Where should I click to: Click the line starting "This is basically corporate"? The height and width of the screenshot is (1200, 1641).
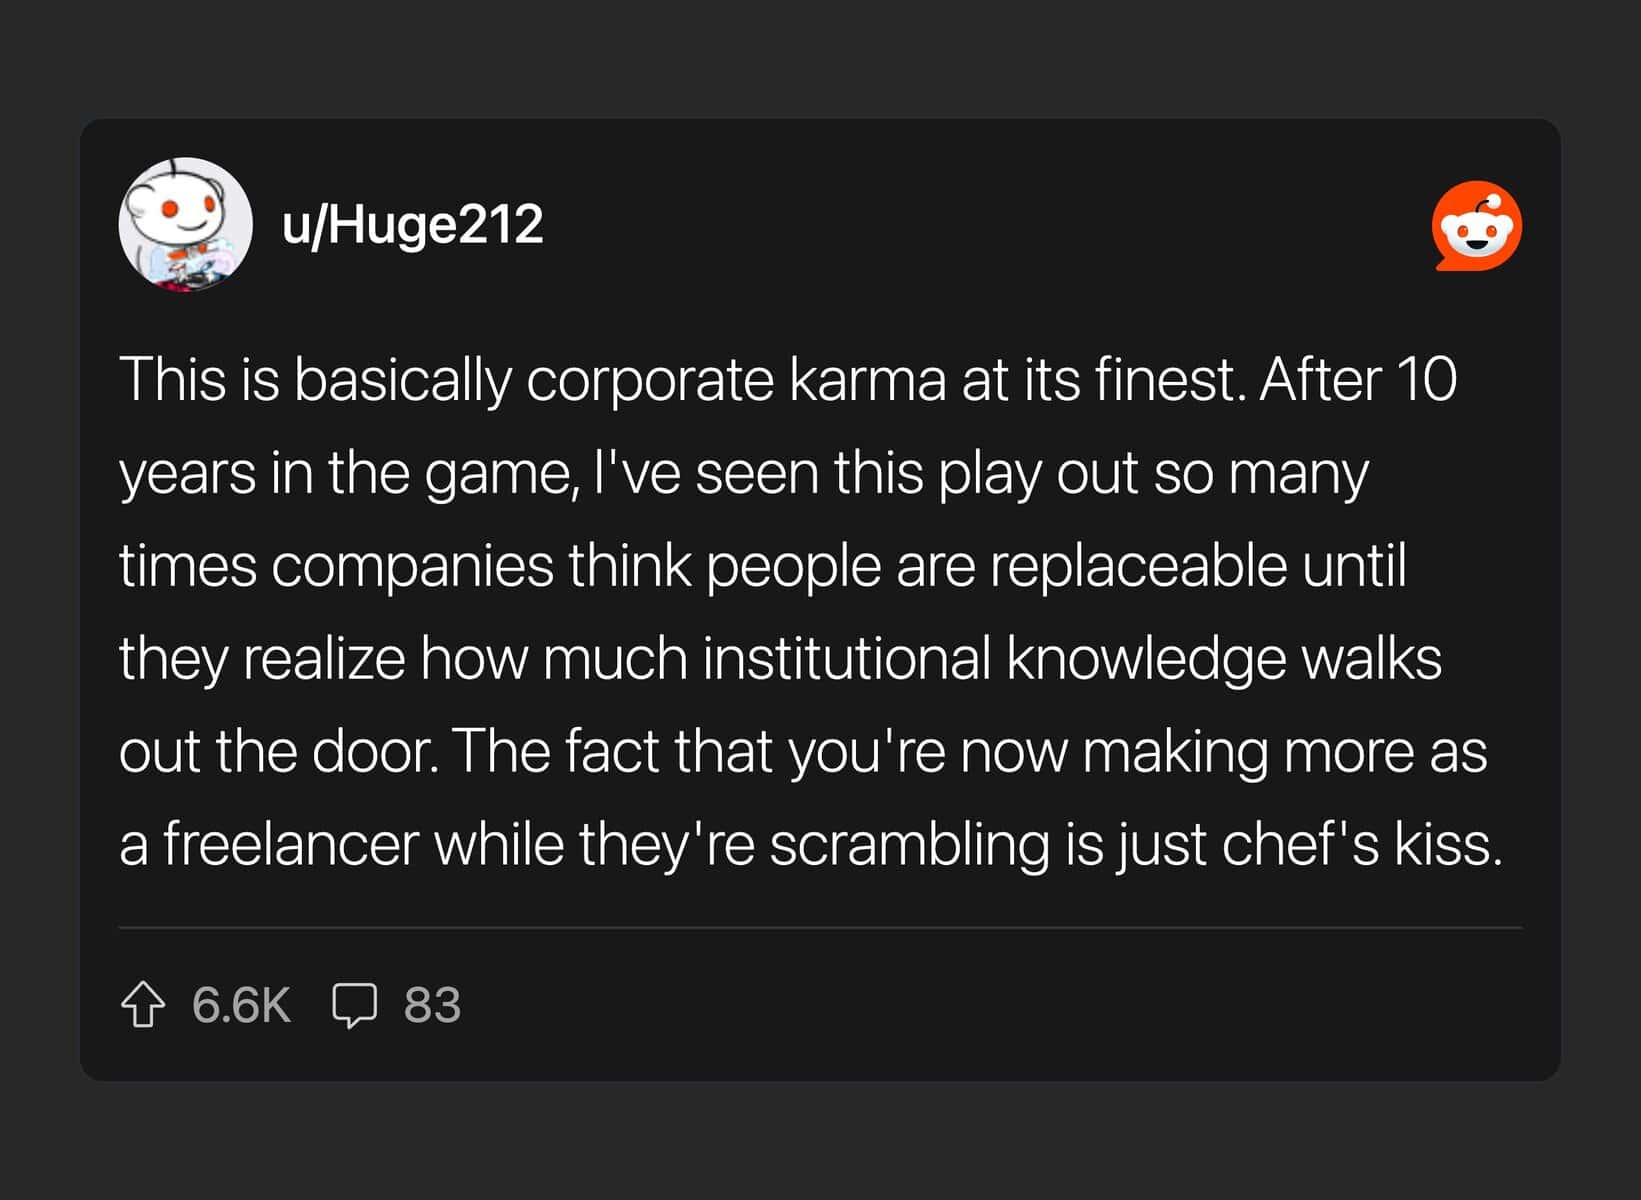point(788,381)
